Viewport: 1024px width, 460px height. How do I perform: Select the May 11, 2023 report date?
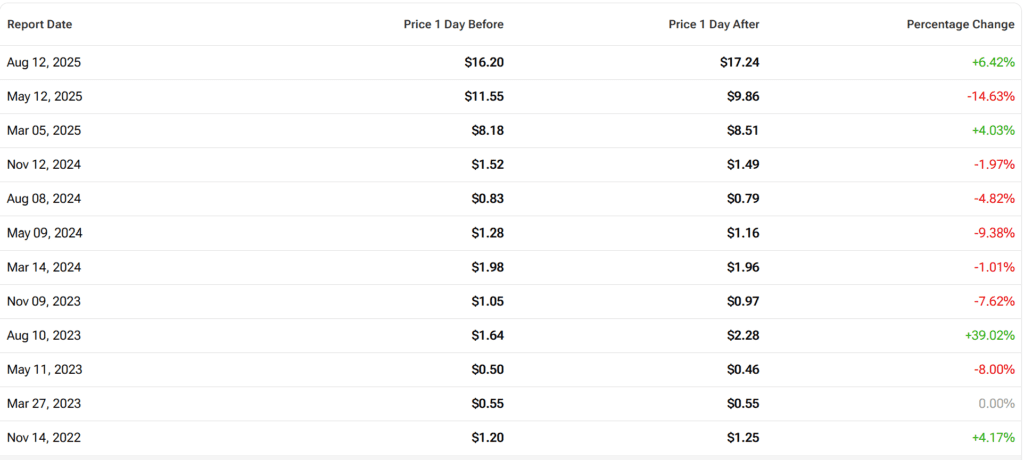[44, 369]
